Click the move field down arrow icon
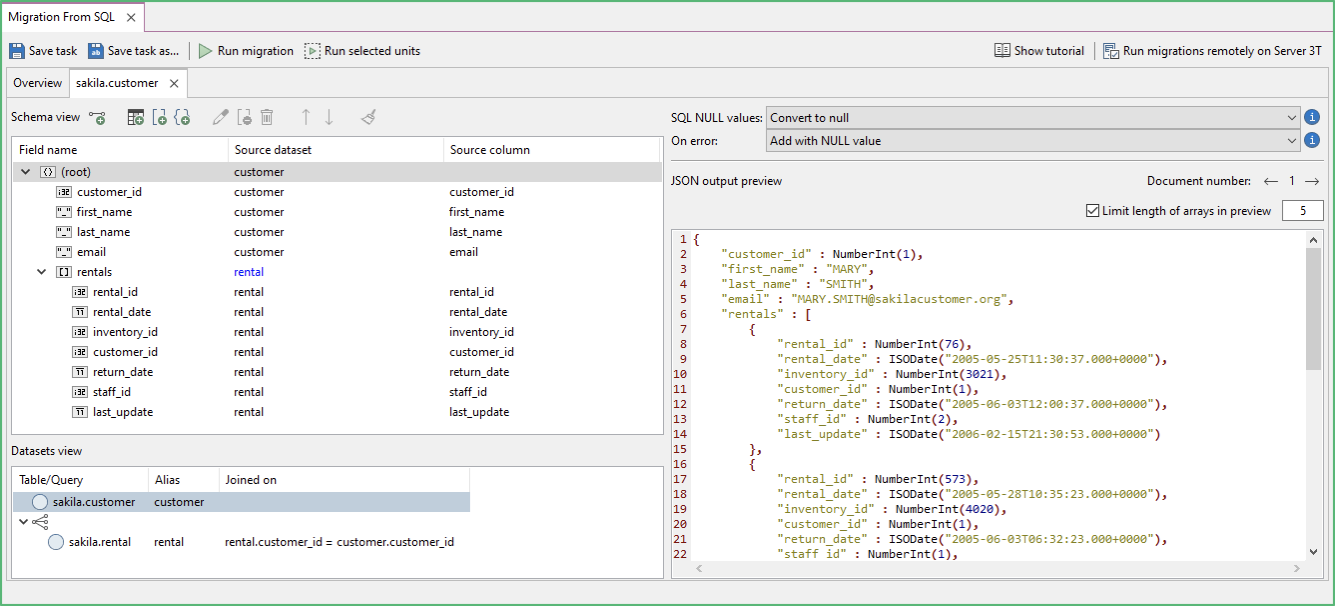 [329, 117]
